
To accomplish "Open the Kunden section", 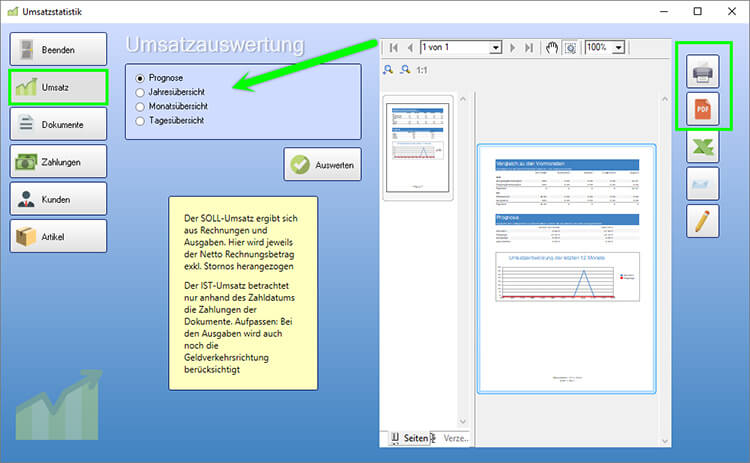I will tap(58, 199).
